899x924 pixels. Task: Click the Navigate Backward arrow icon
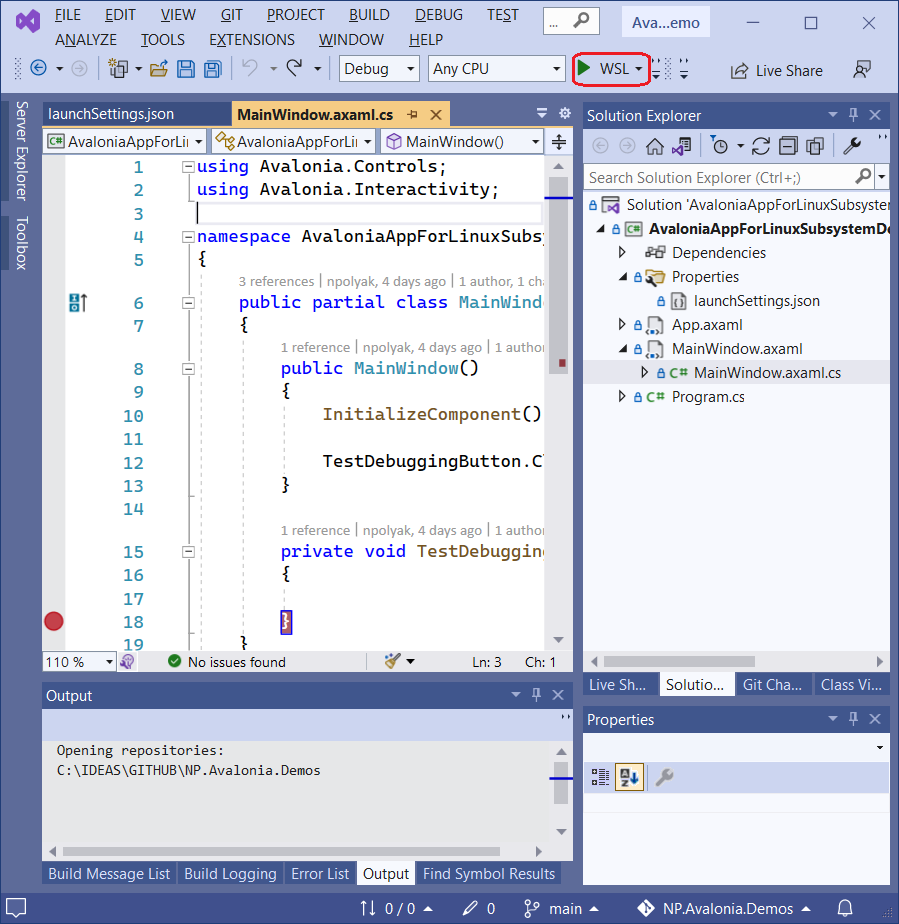coord(38,68)
